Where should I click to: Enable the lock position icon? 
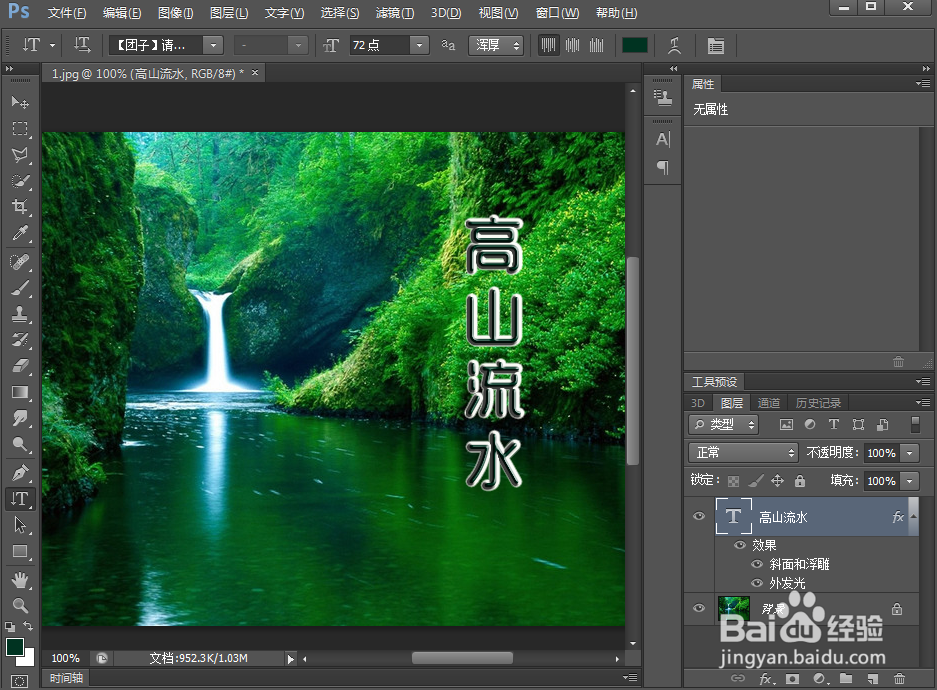(779, 481)
